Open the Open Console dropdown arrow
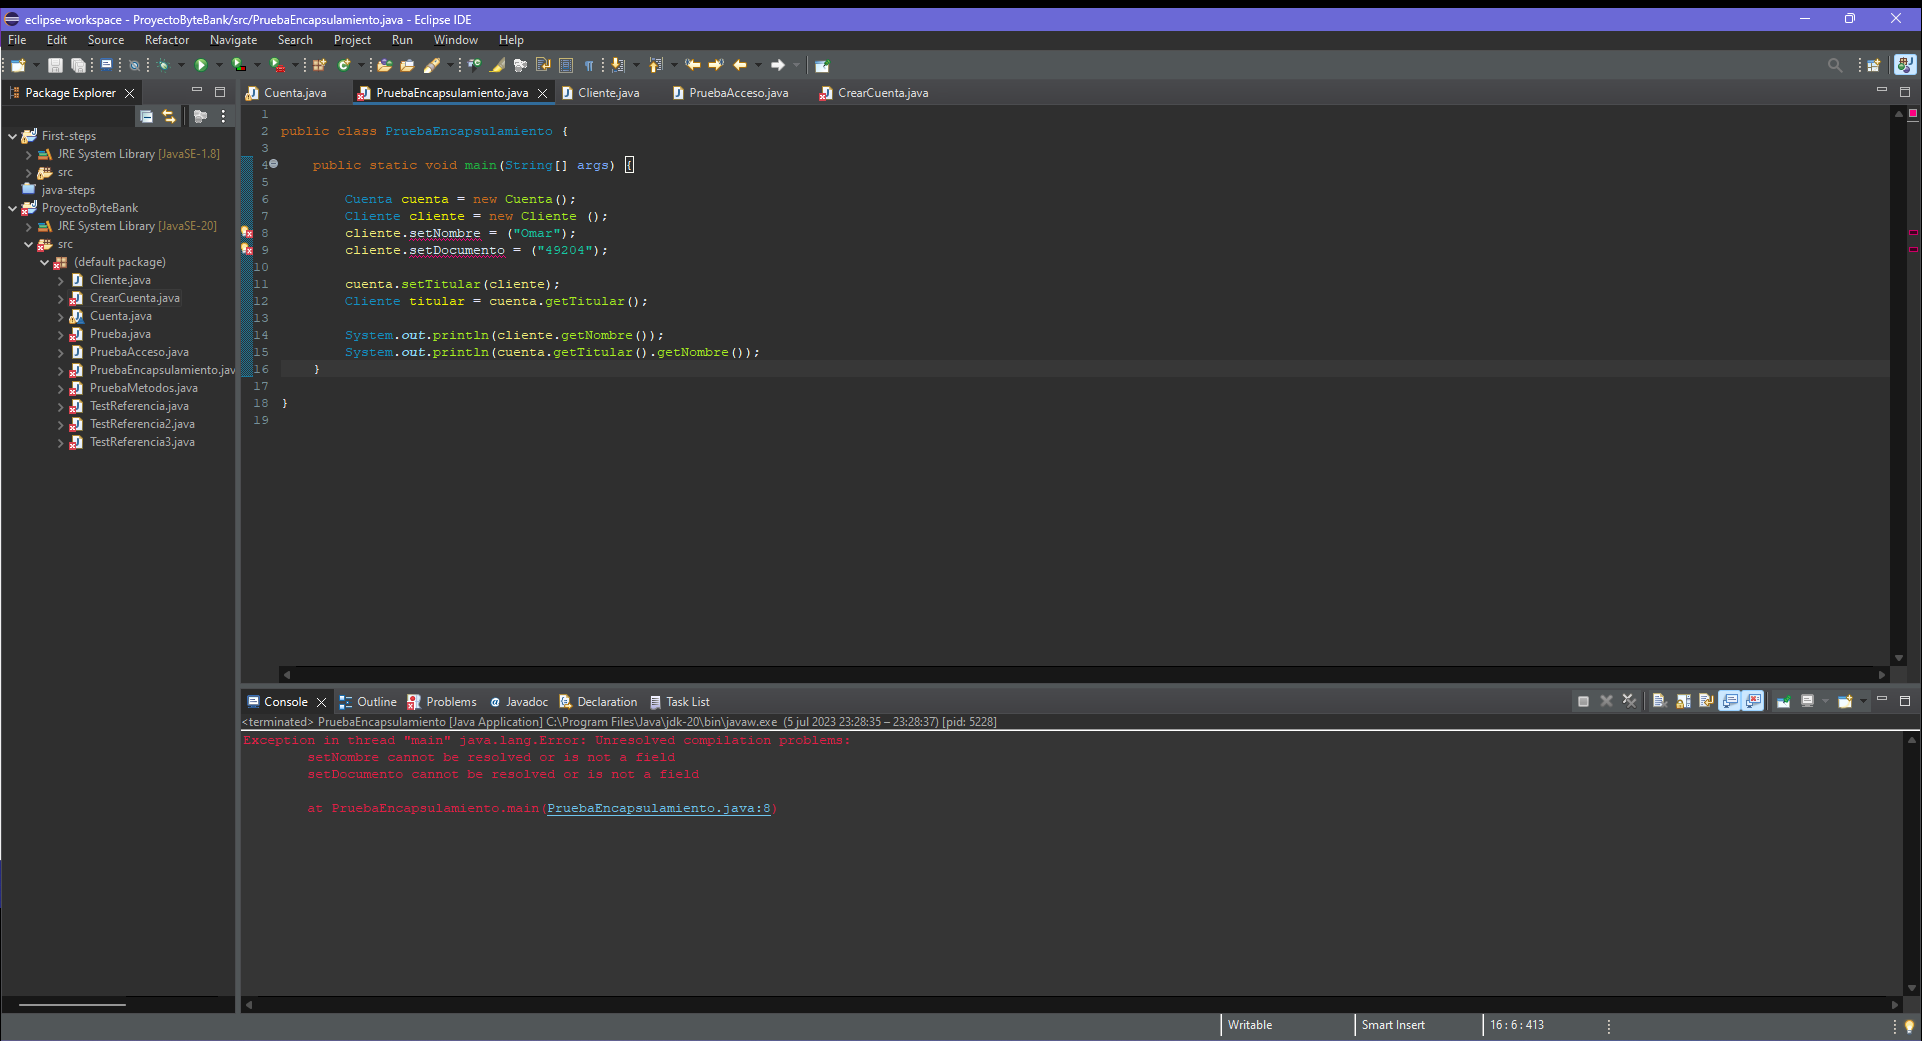Image resolution: width=1922 pixels, height=1041 pixels. [1863, 701]
